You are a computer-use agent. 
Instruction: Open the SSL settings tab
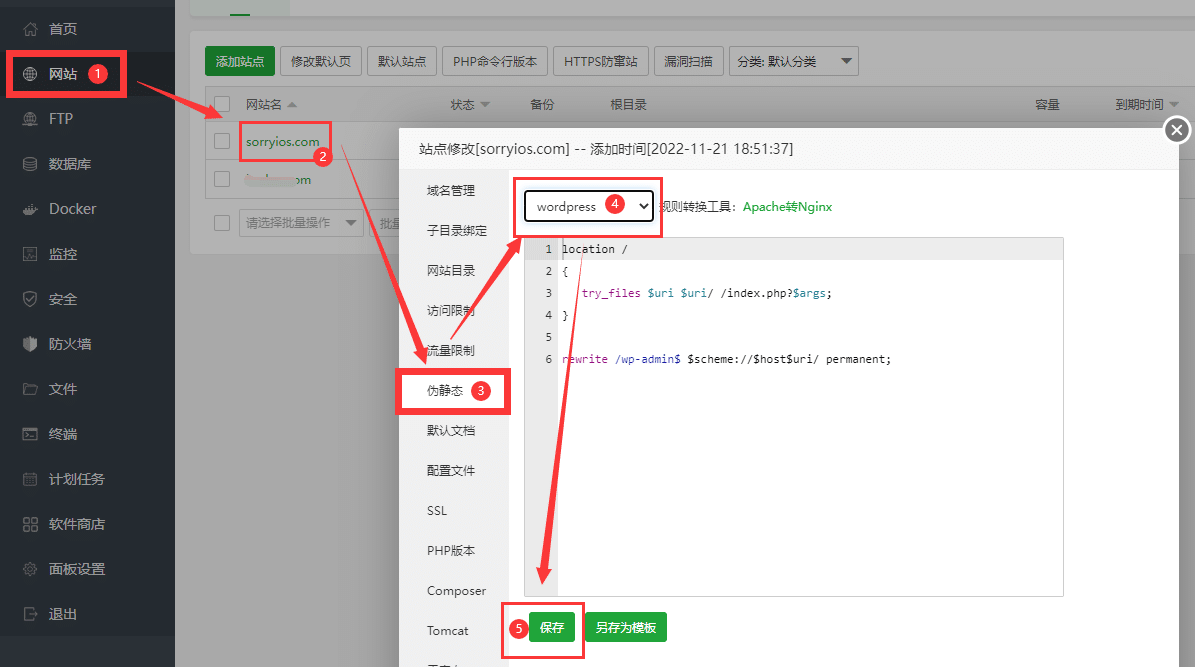point(437,511)
